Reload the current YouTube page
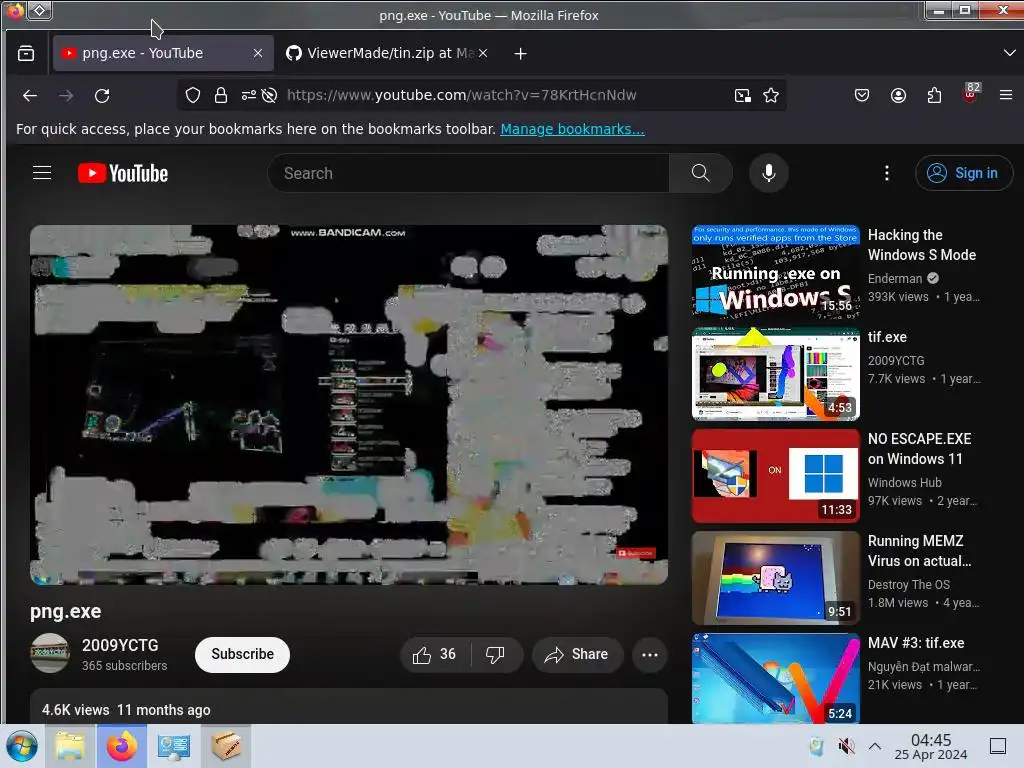 coord(102,95)
